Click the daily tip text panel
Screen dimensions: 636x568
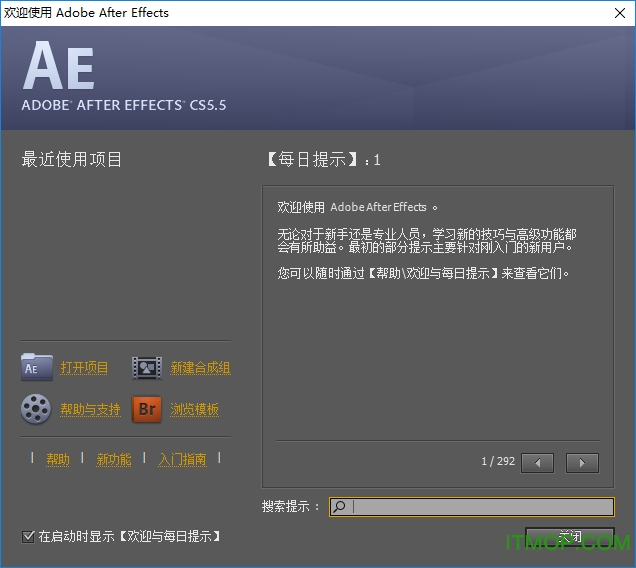tap(437, 310)
